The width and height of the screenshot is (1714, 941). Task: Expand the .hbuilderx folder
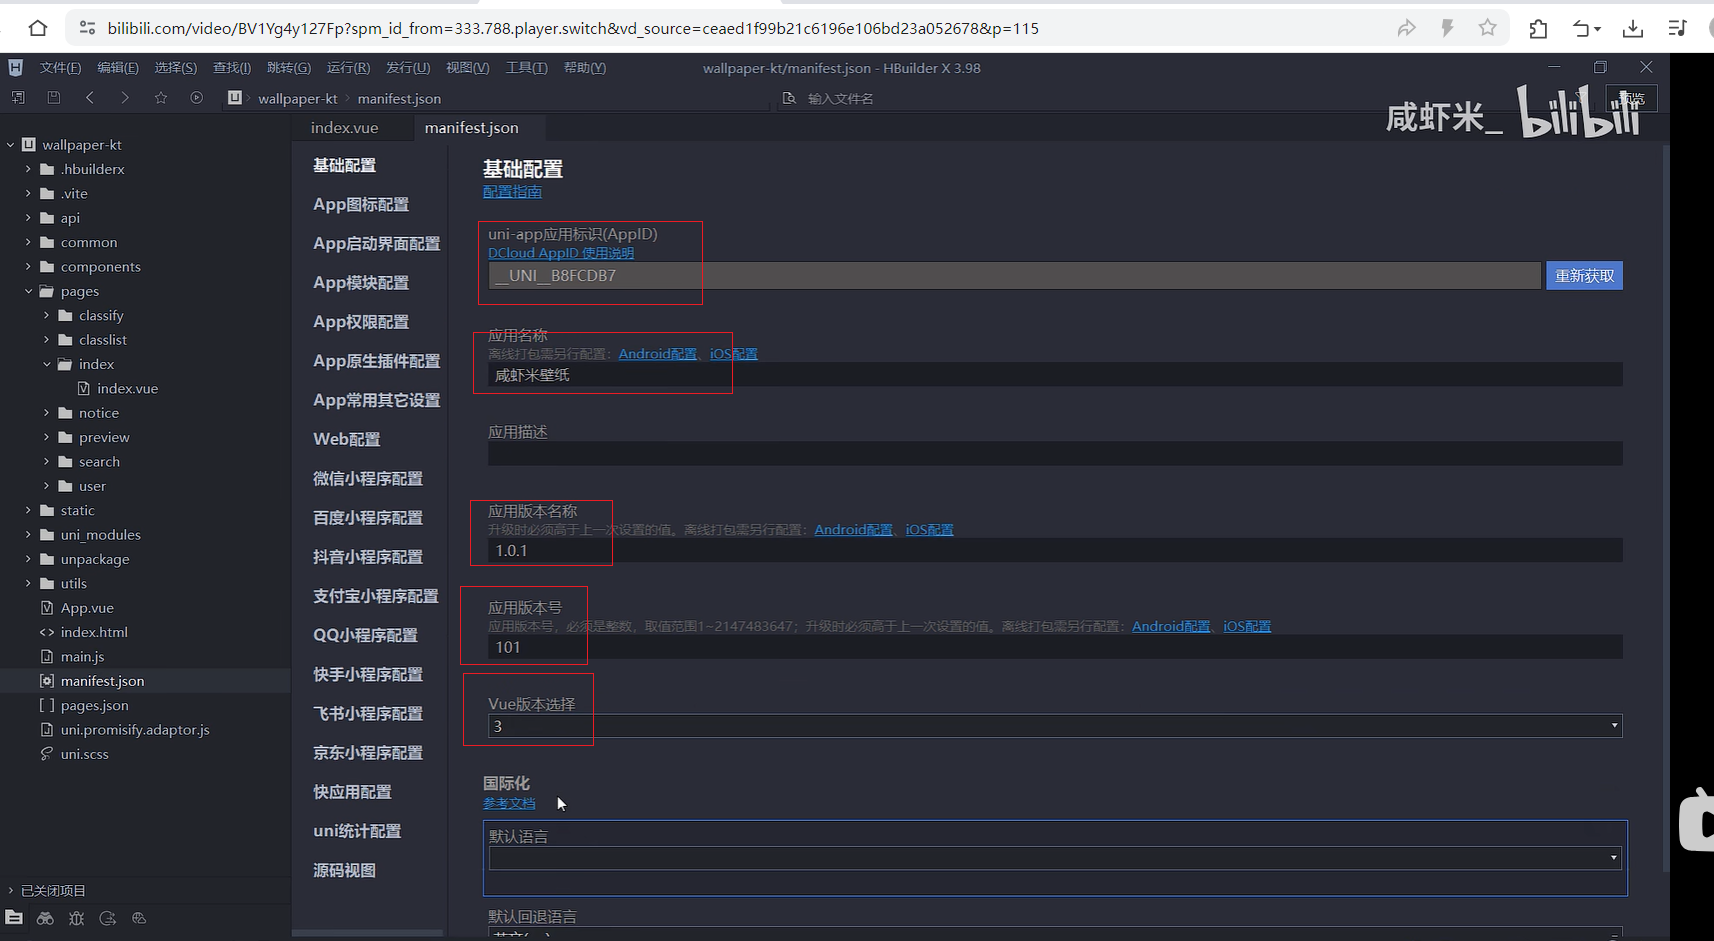coord(28,169)
